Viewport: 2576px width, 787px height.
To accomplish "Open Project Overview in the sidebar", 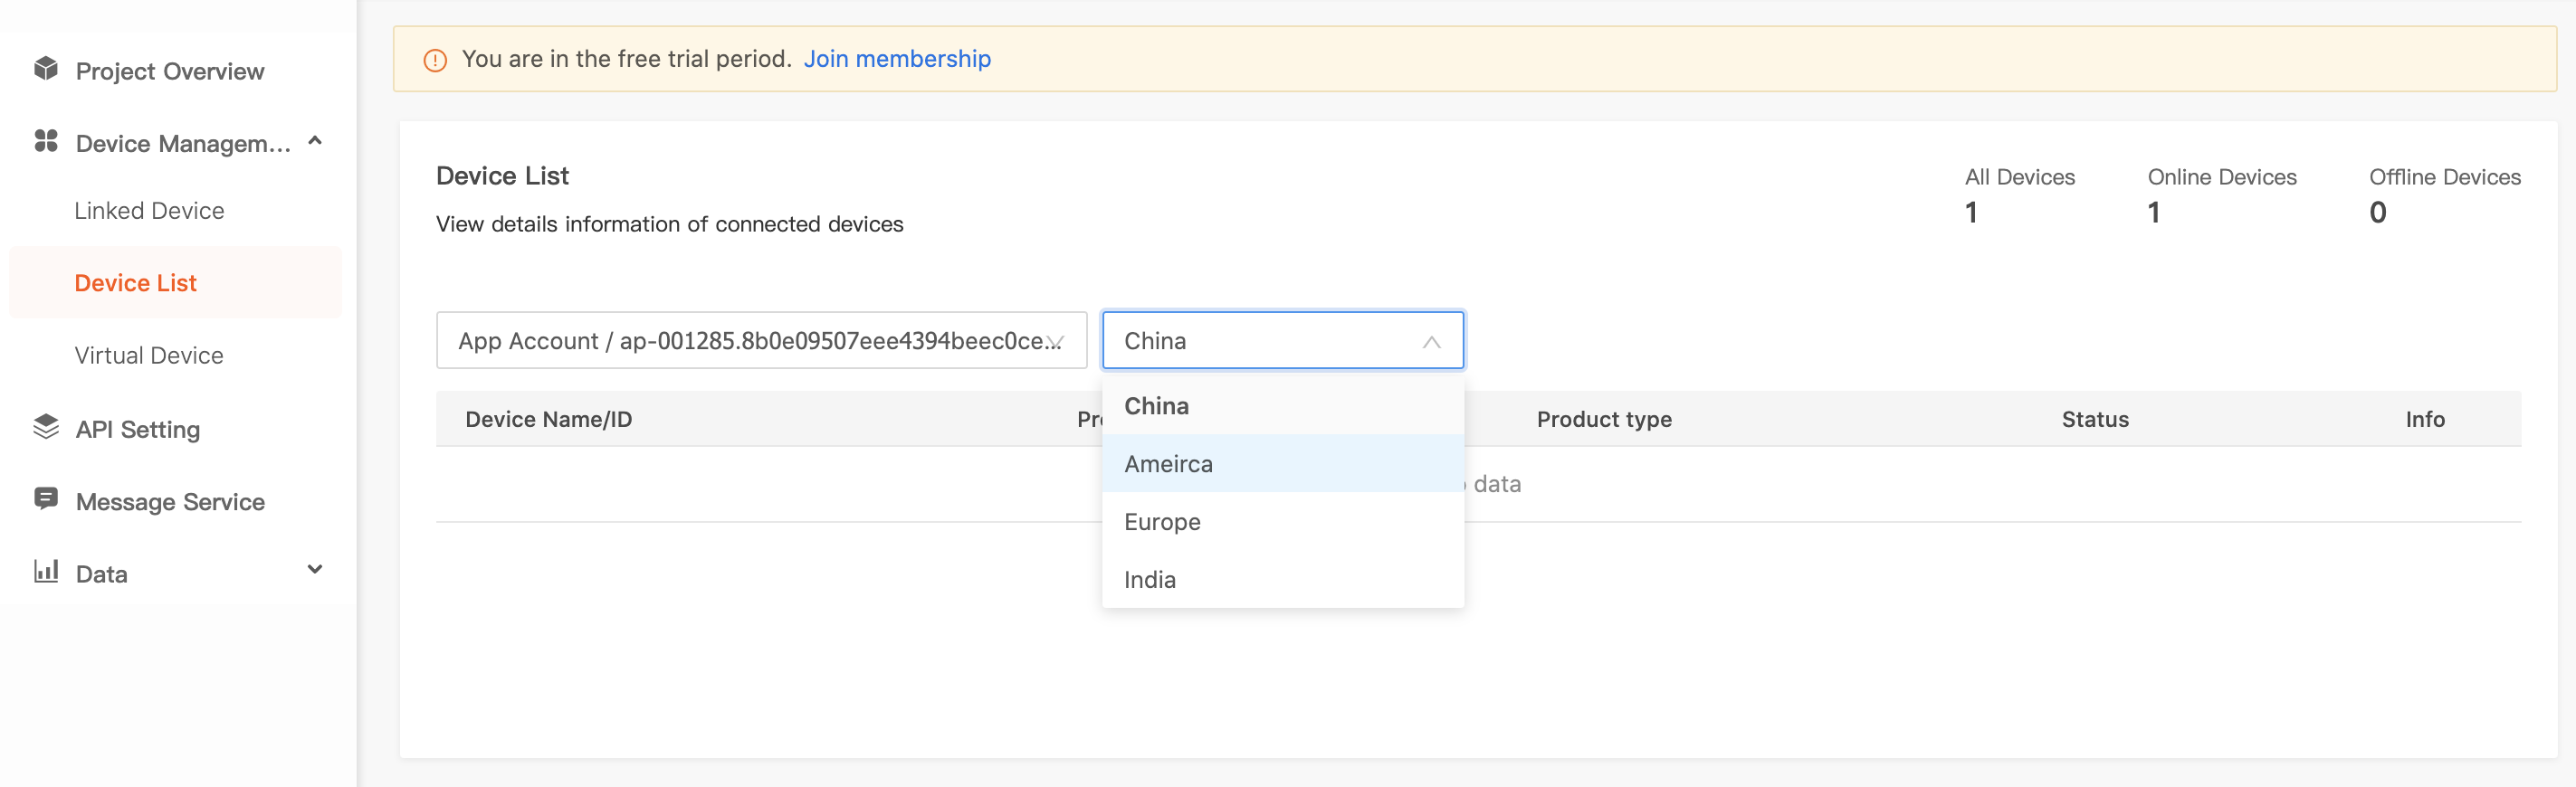I will point(170,71).
